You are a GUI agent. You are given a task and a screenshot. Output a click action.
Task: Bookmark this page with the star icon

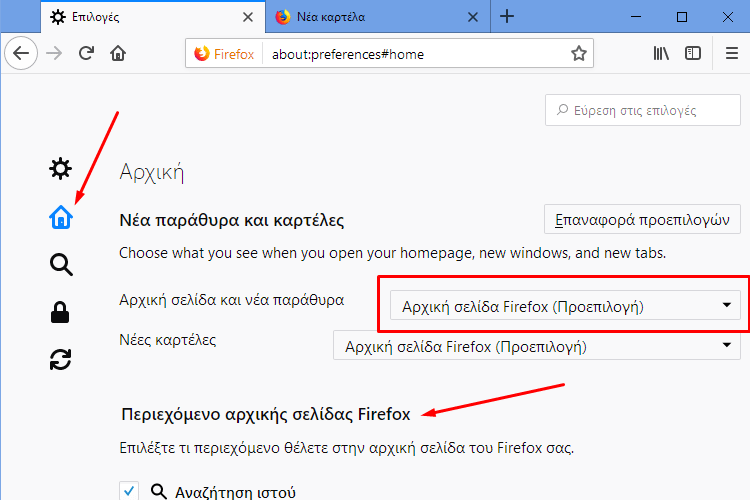(579, 53)
